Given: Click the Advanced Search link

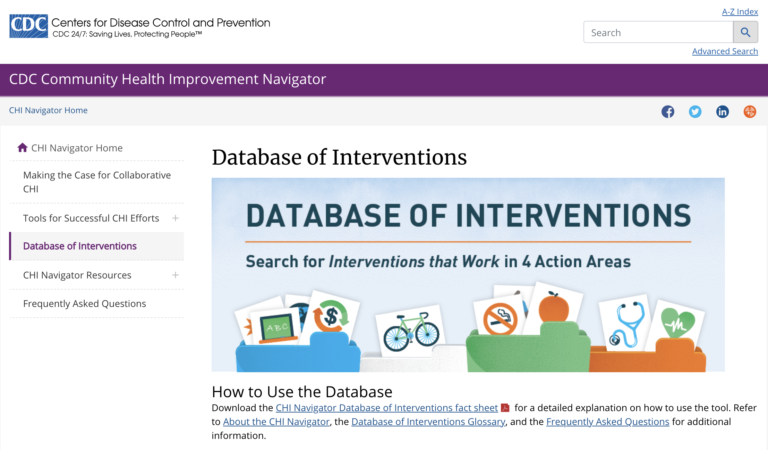Looking at the screenshot, I should (x=724, y=51).
